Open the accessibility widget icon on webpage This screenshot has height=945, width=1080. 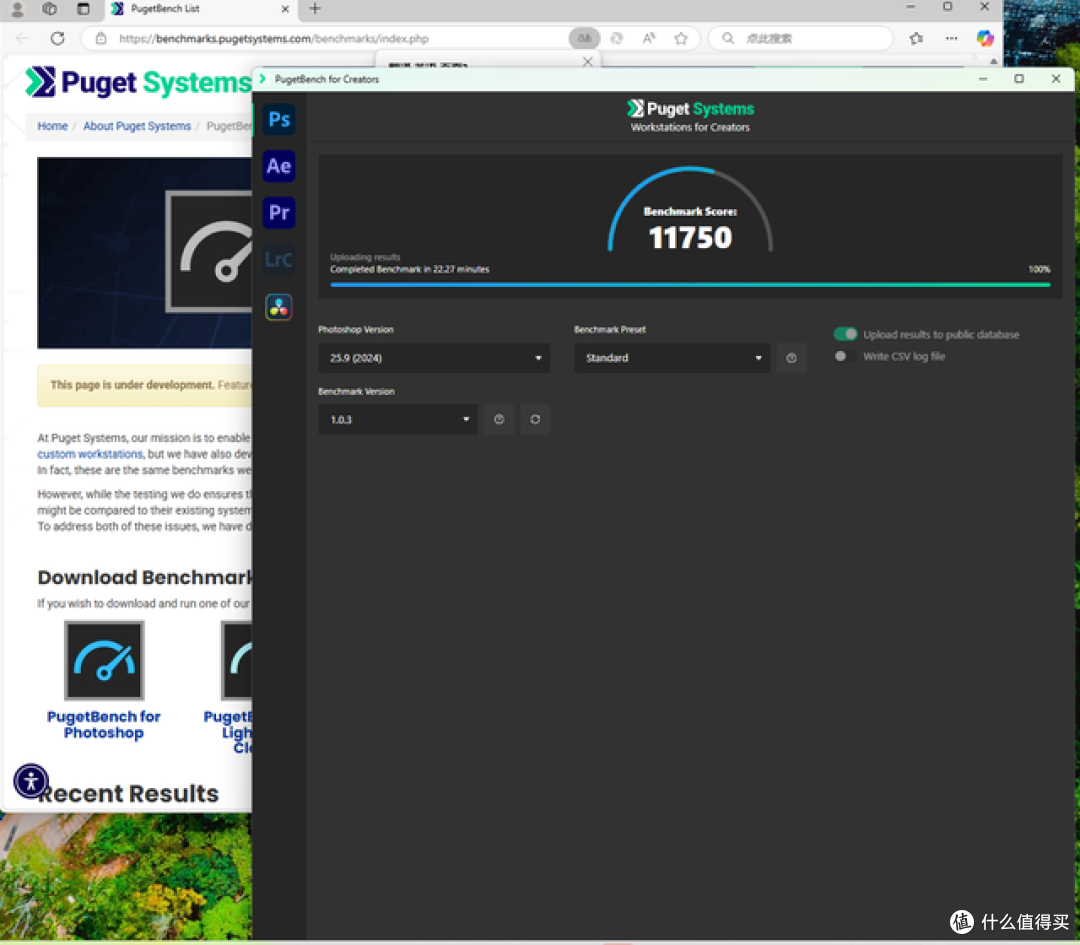click(31, 781)
